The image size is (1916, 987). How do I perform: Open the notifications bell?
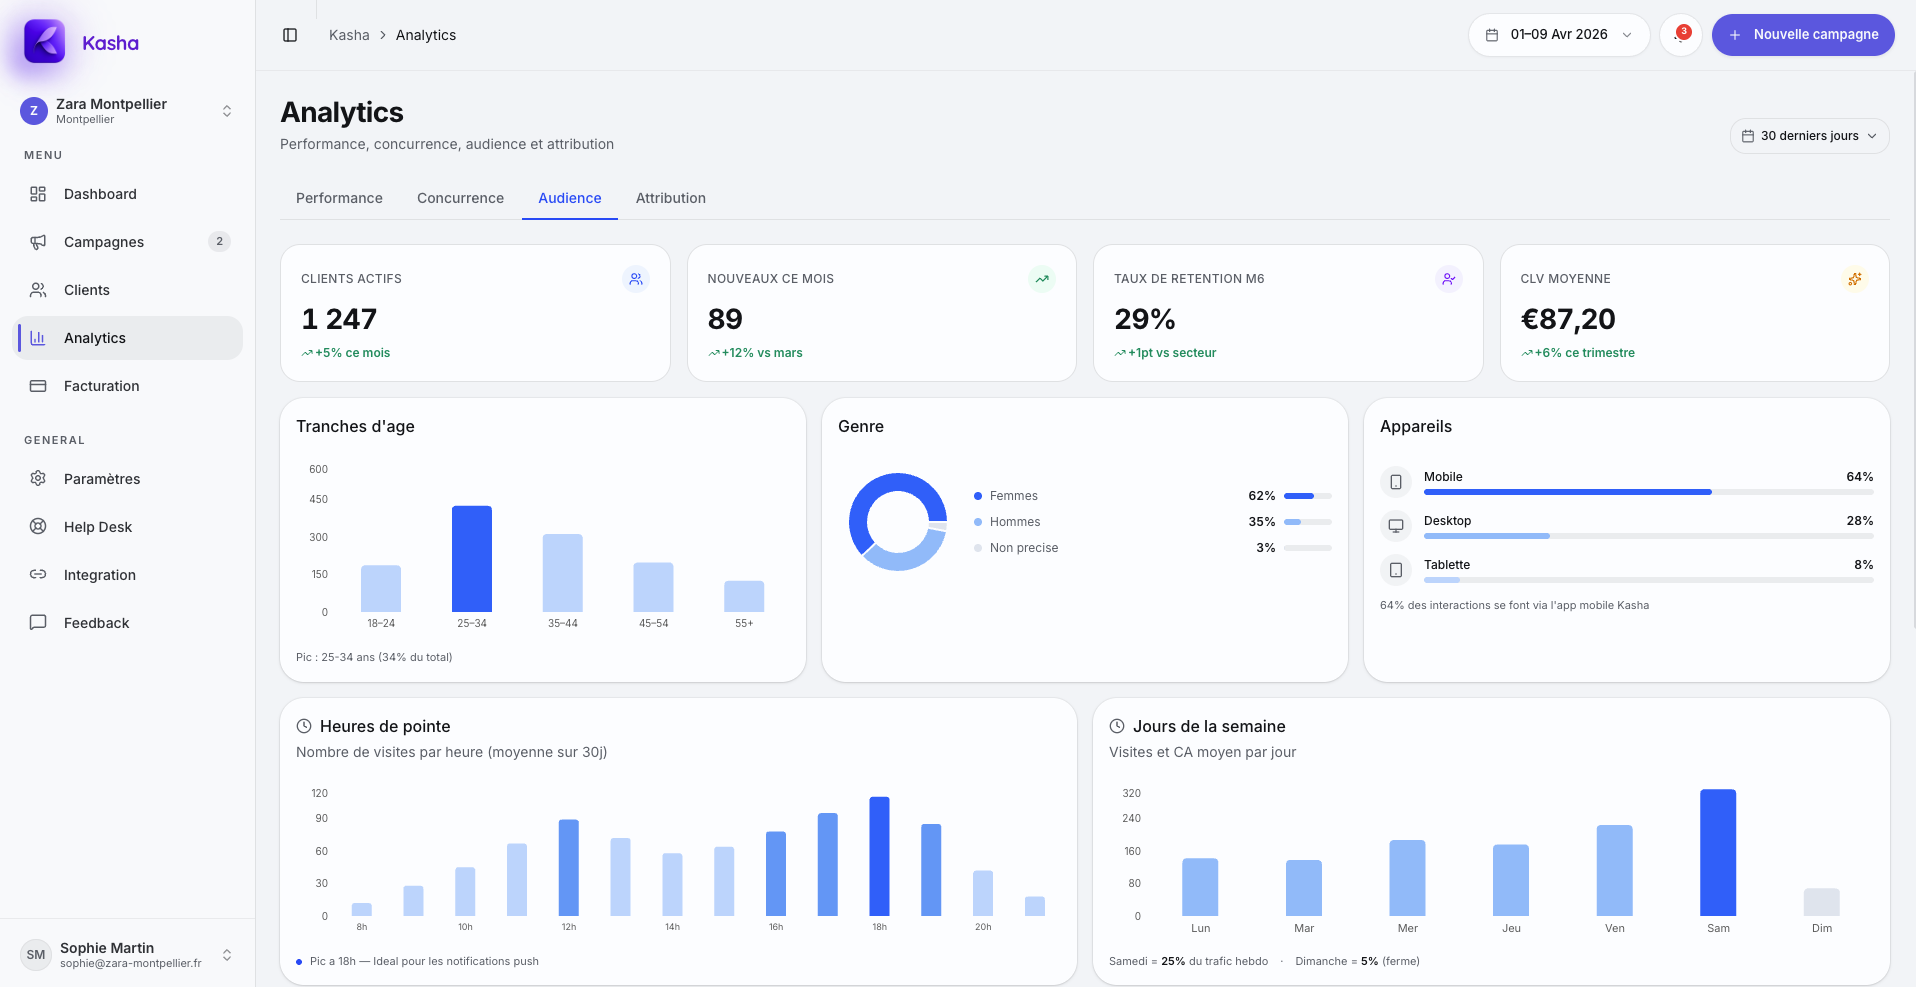pyautogui.click(x=1680, y=35)
